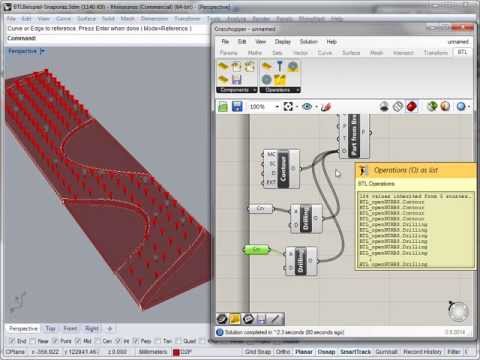Toggle Record History in status bar
The height and width of the screenshot is (360, 480).
point(422,352)
